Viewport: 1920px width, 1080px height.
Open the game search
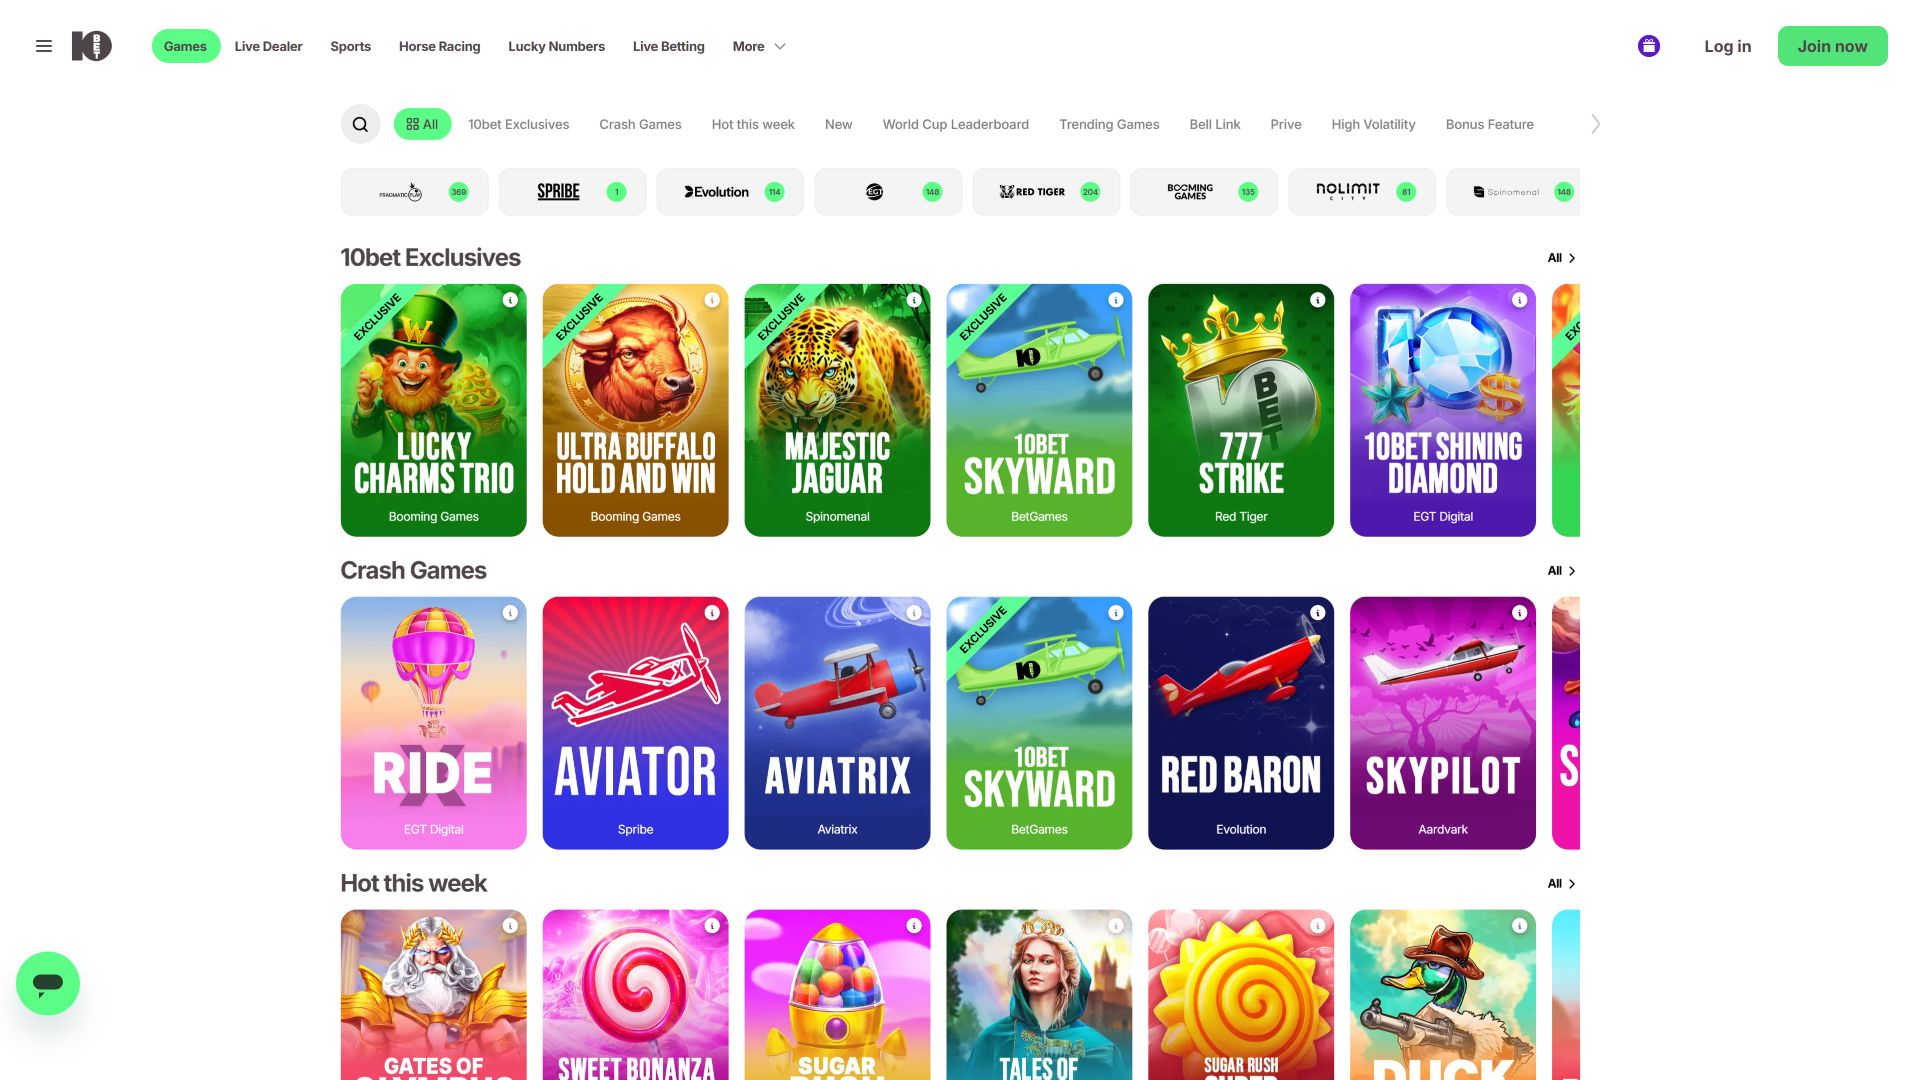click(360, 124)
